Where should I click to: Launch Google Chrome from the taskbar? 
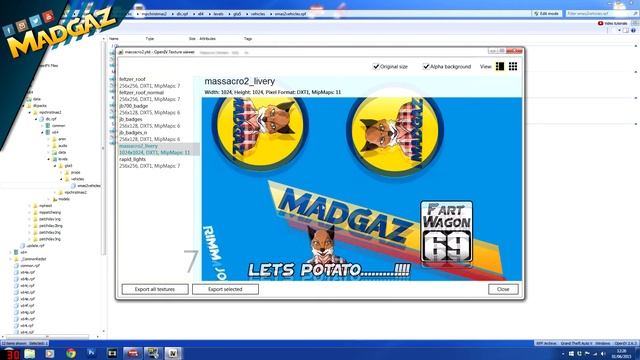point(71,353)
